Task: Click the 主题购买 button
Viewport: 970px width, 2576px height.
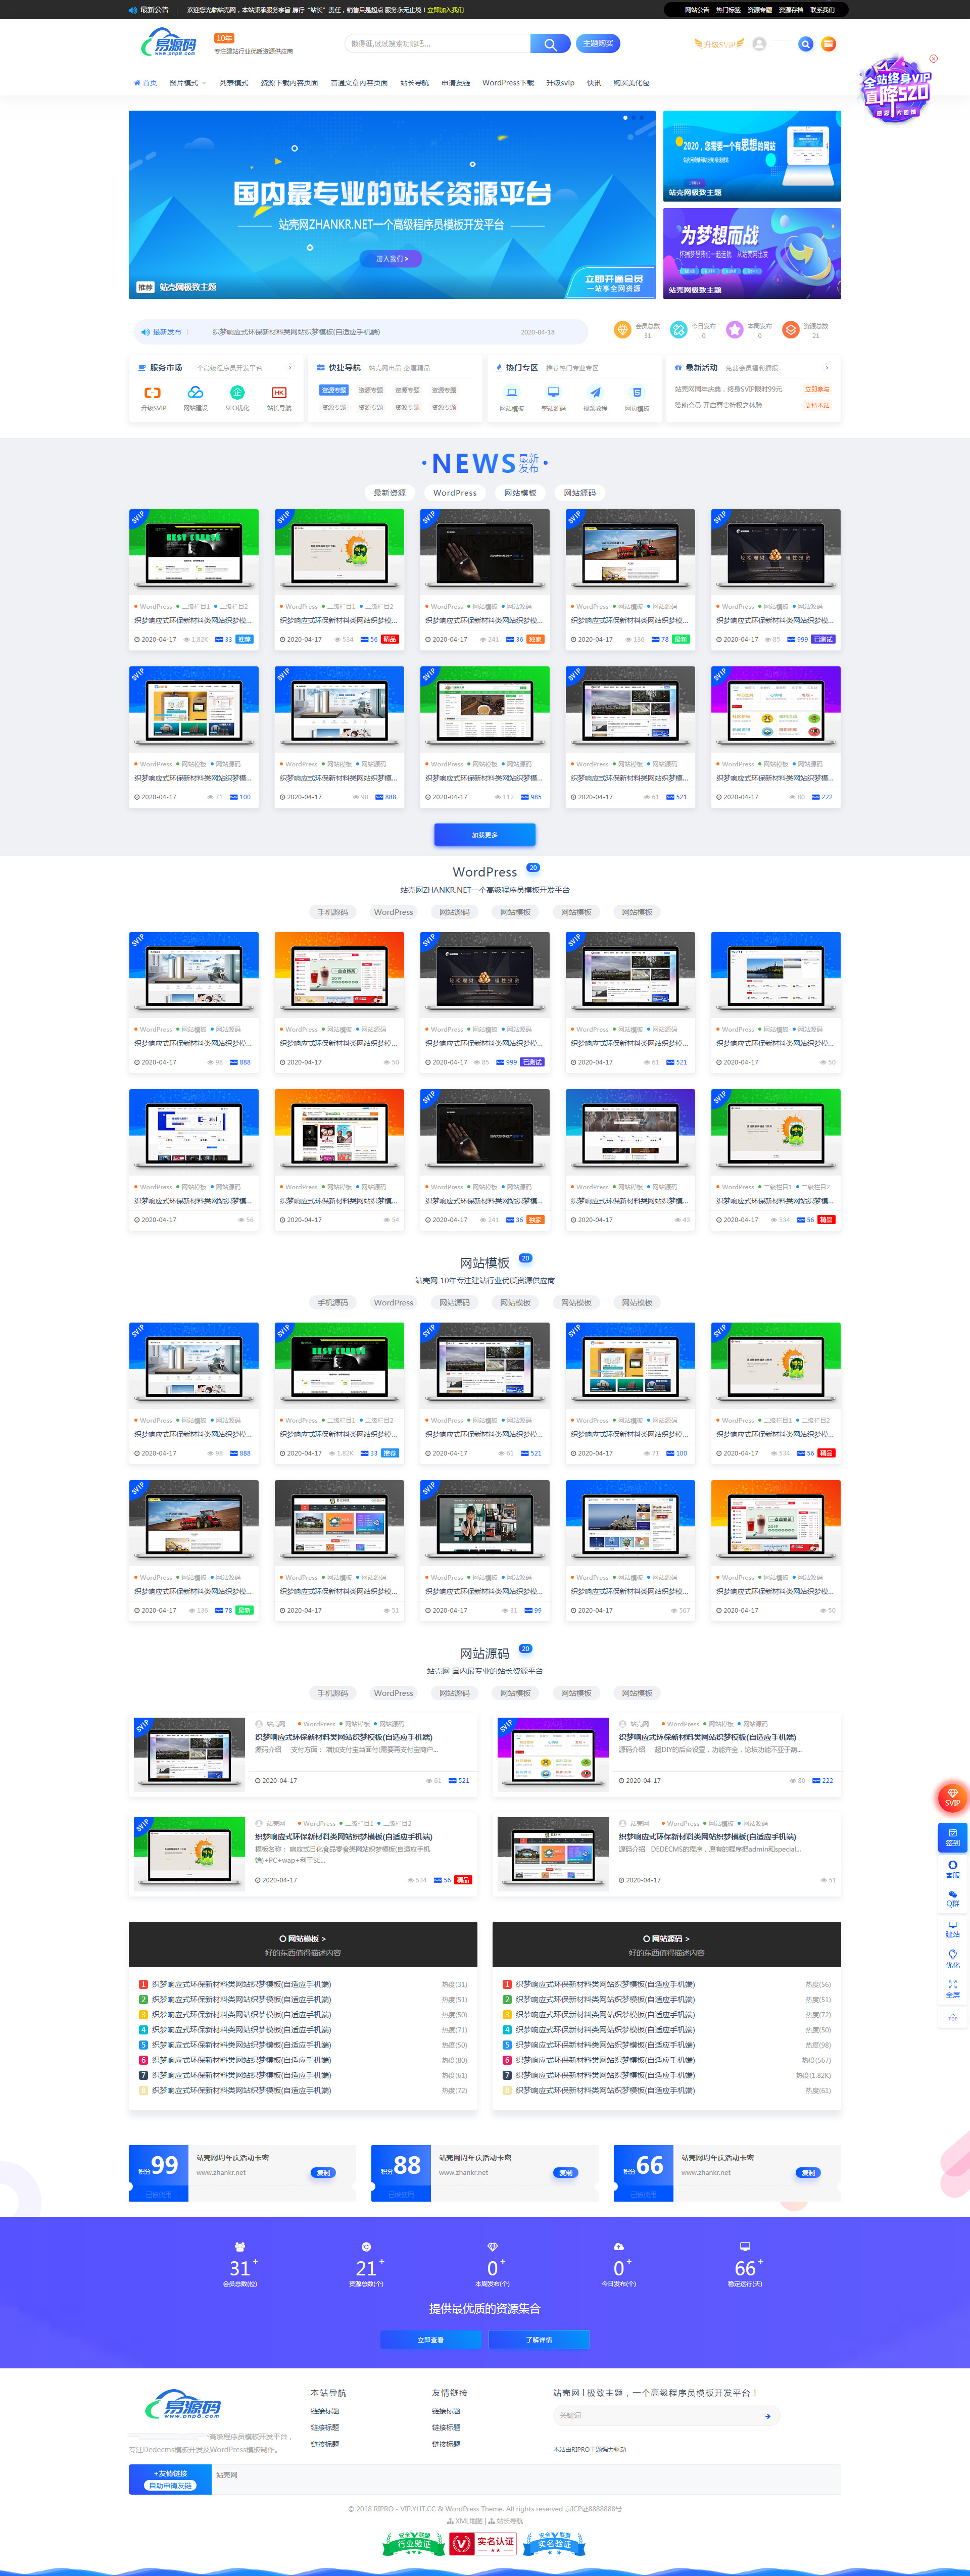Action: click(x=598, y=43)
